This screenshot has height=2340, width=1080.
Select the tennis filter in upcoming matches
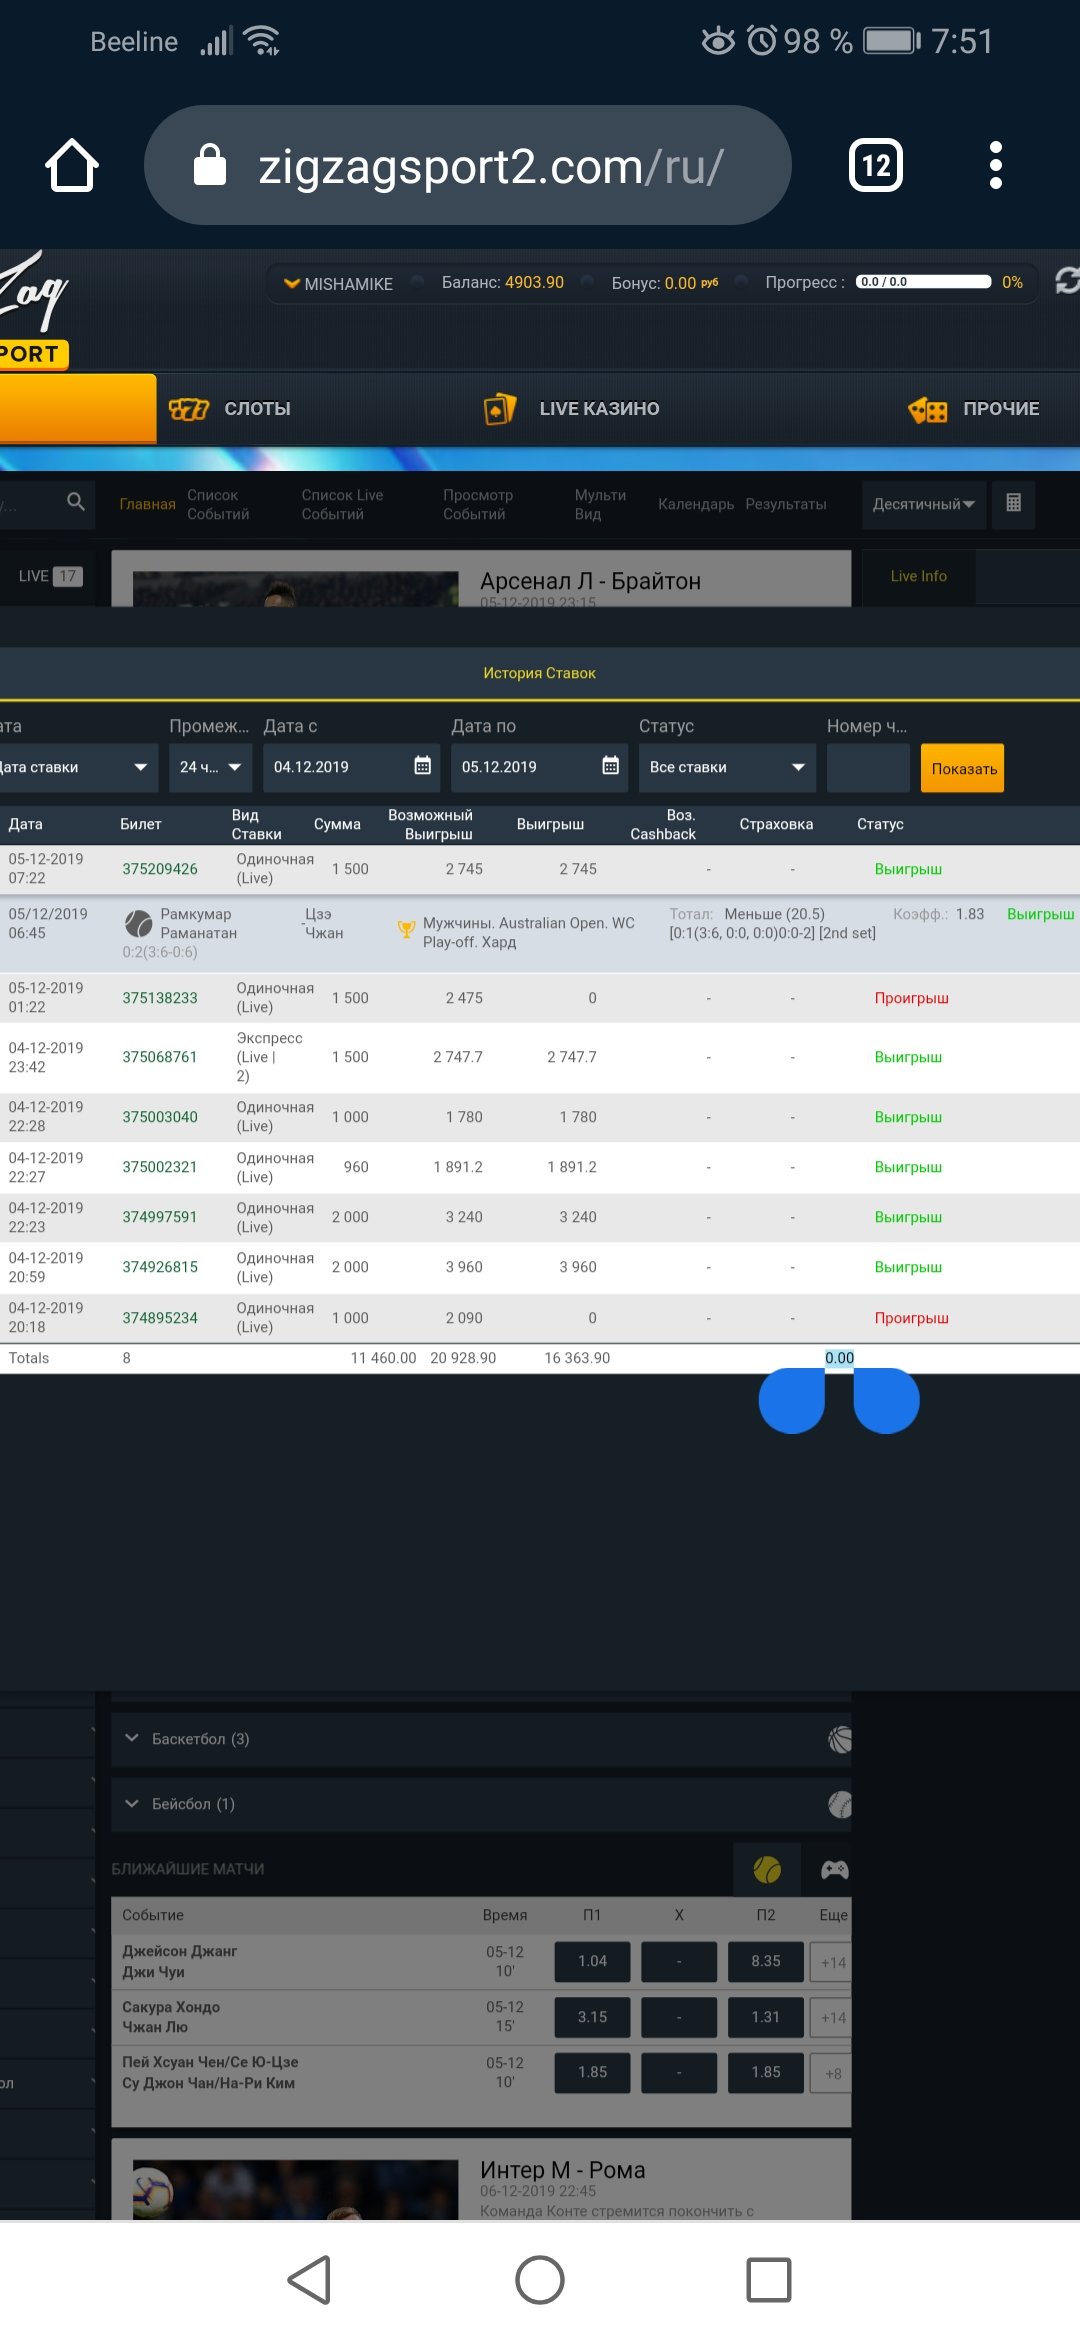tap(767, 1869)
